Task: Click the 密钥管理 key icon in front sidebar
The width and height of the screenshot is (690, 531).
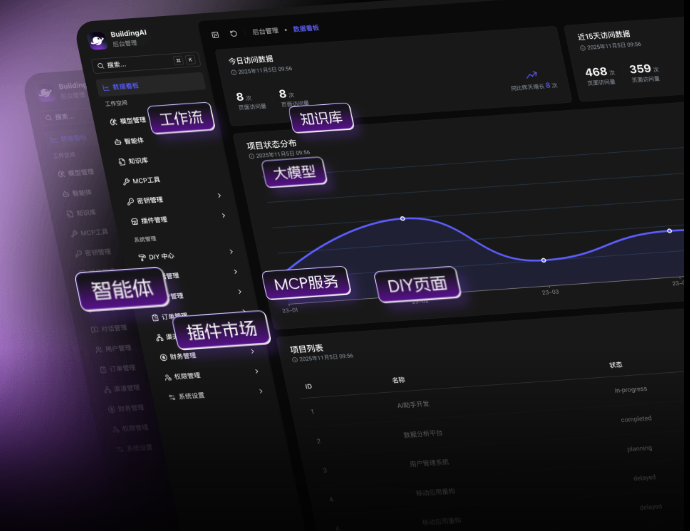Action: pyautogui.click(x=130, y=201)
